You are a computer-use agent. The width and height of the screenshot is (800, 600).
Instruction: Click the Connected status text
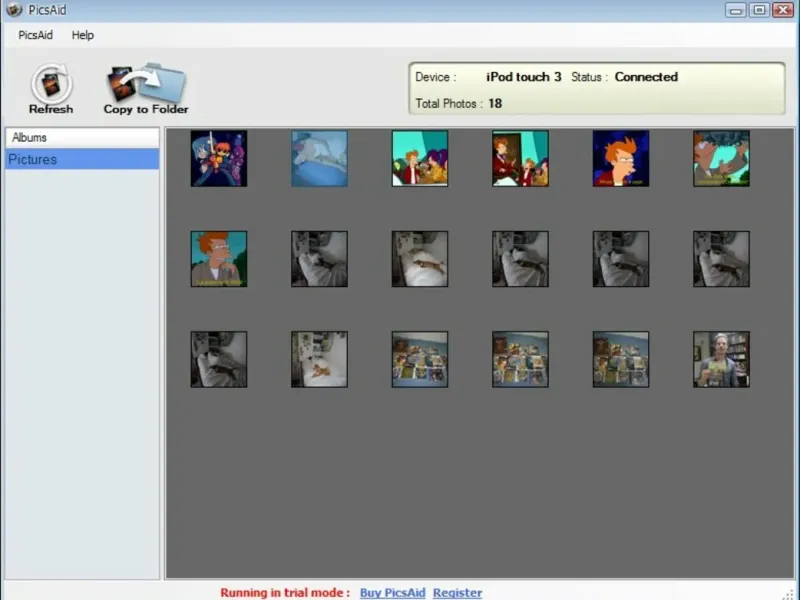pyautogui.click(x=646, y=77)
